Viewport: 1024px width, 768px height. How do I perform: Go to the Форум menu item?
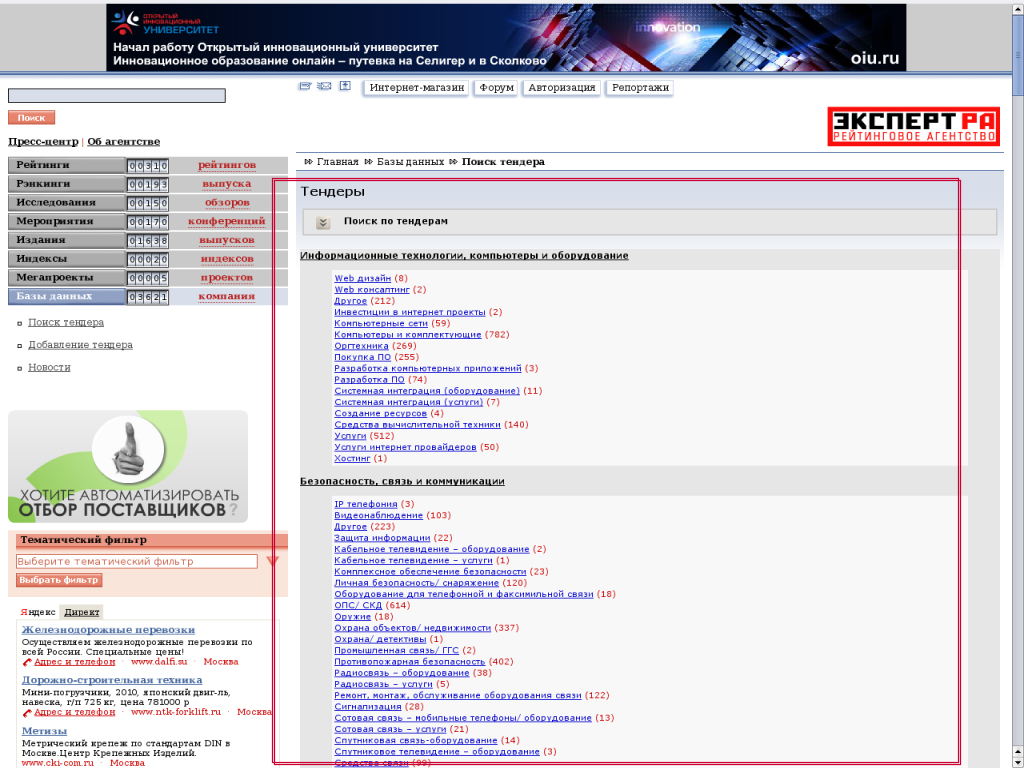496,88
